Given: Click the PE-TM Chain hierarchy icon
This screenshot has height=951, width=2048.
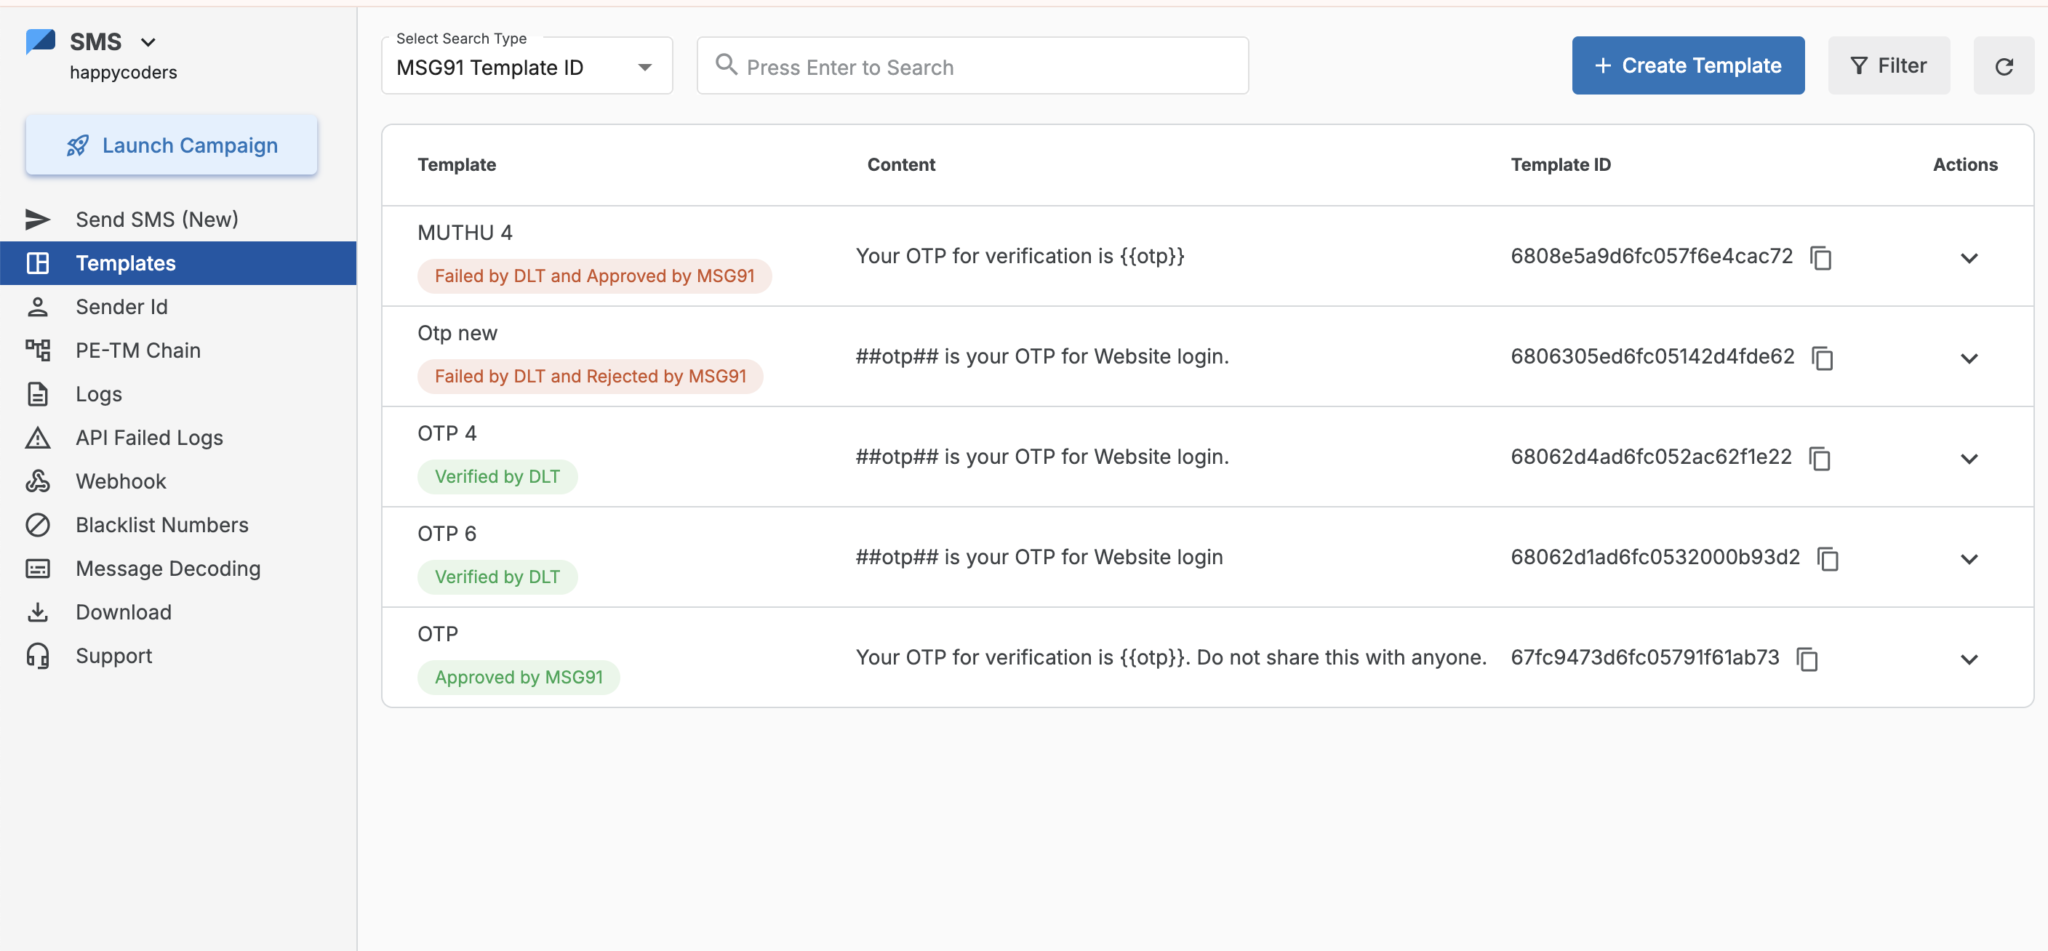Looking at the screenshot, I should 38,350.
